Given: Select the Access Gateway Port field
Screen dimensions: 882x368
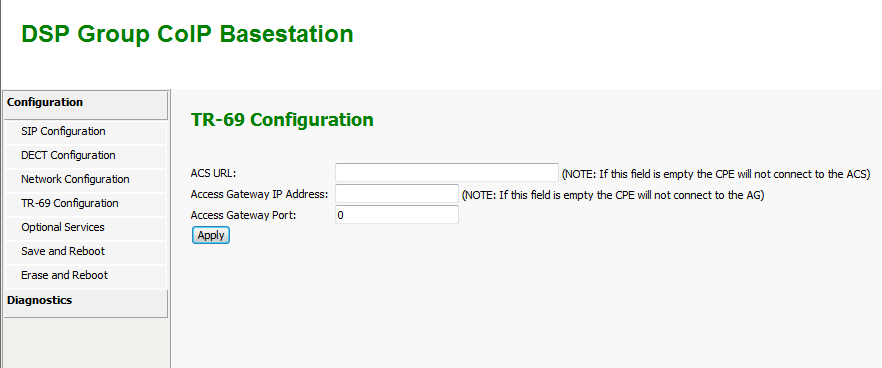Looking at the screenshot, I should 397,215.
